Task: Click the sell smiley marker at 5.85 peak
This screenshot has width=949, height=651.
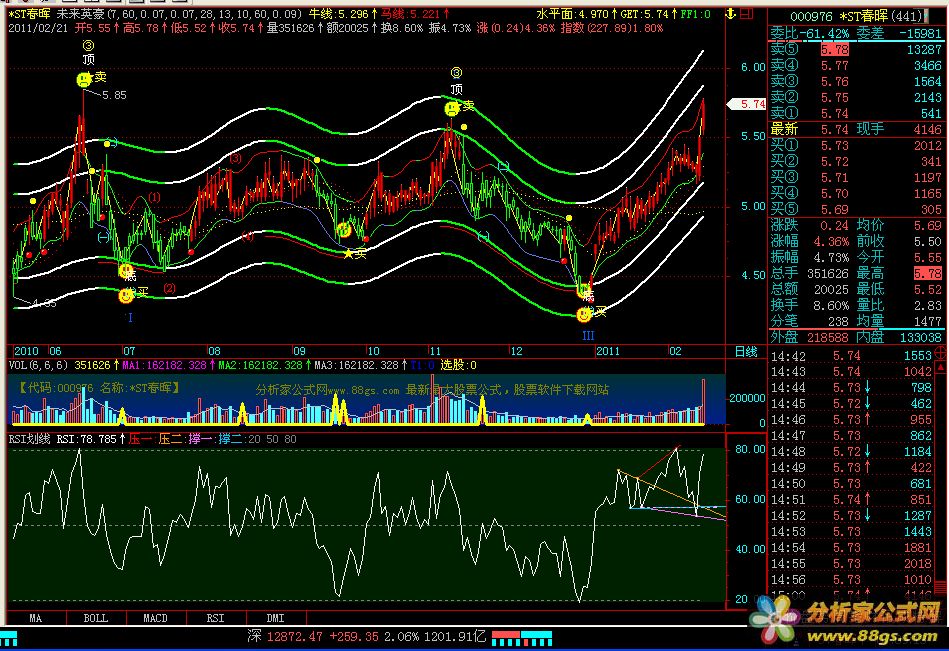Action: point(84,79)
